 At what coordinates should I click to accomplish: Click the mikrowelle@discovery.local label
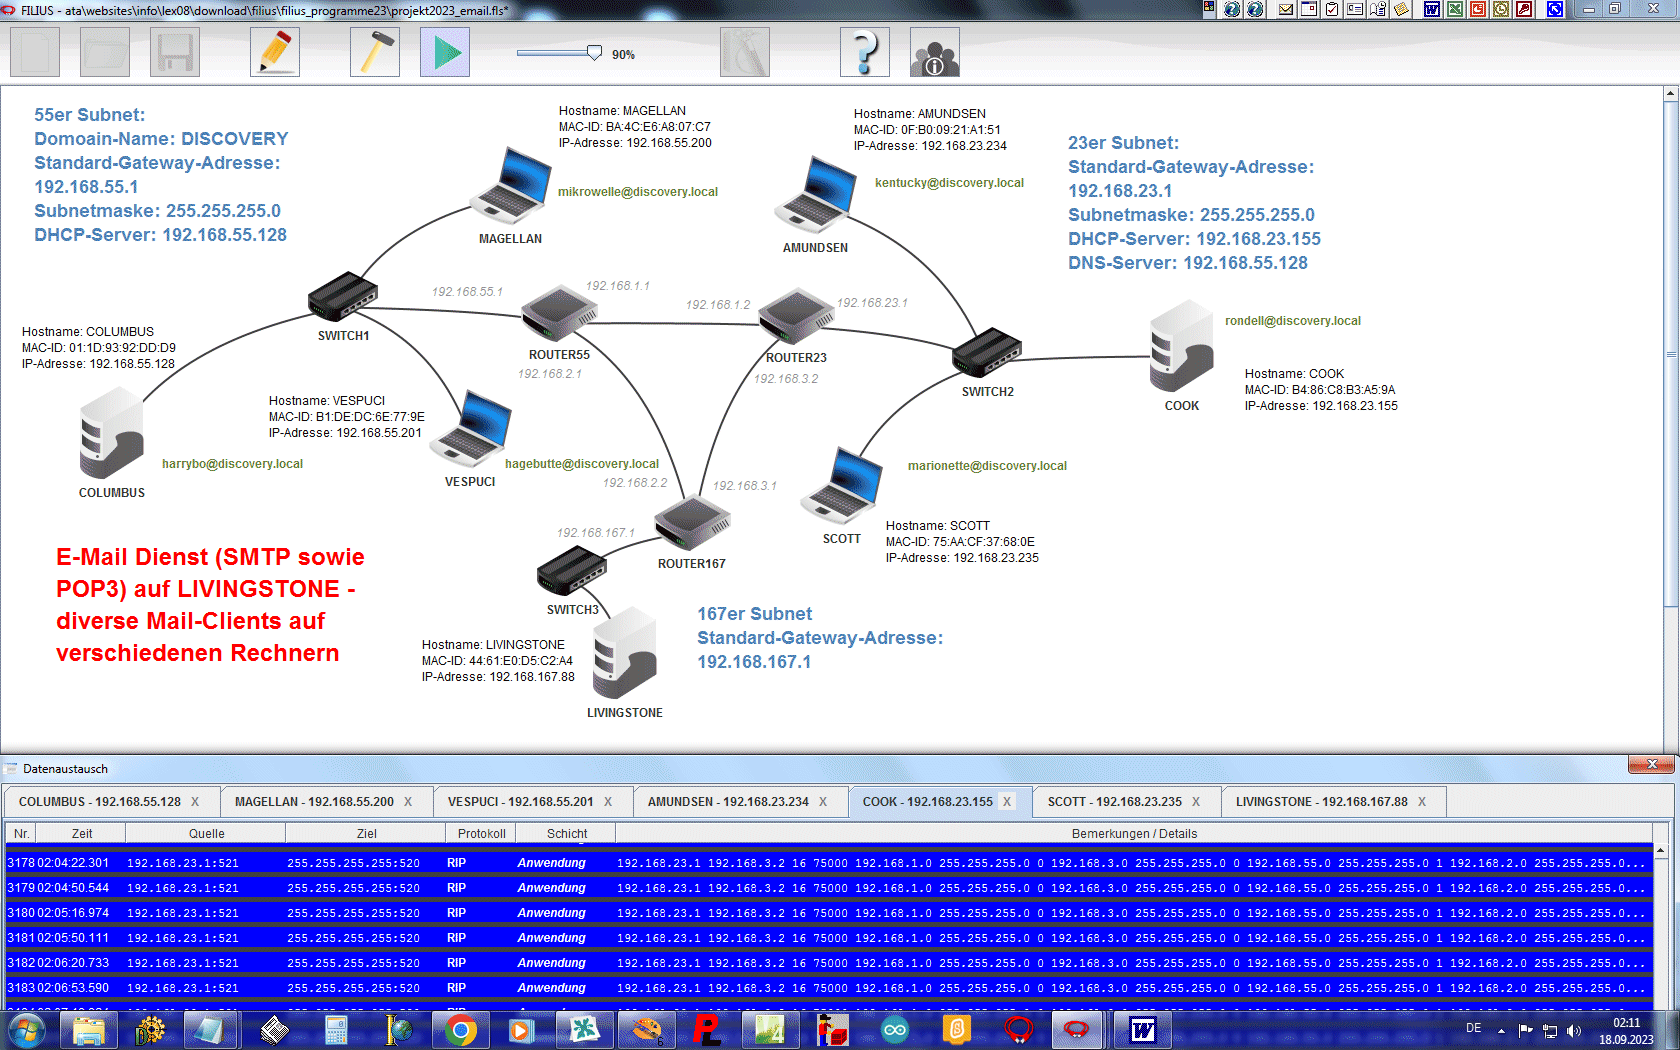tap(638, 192)
